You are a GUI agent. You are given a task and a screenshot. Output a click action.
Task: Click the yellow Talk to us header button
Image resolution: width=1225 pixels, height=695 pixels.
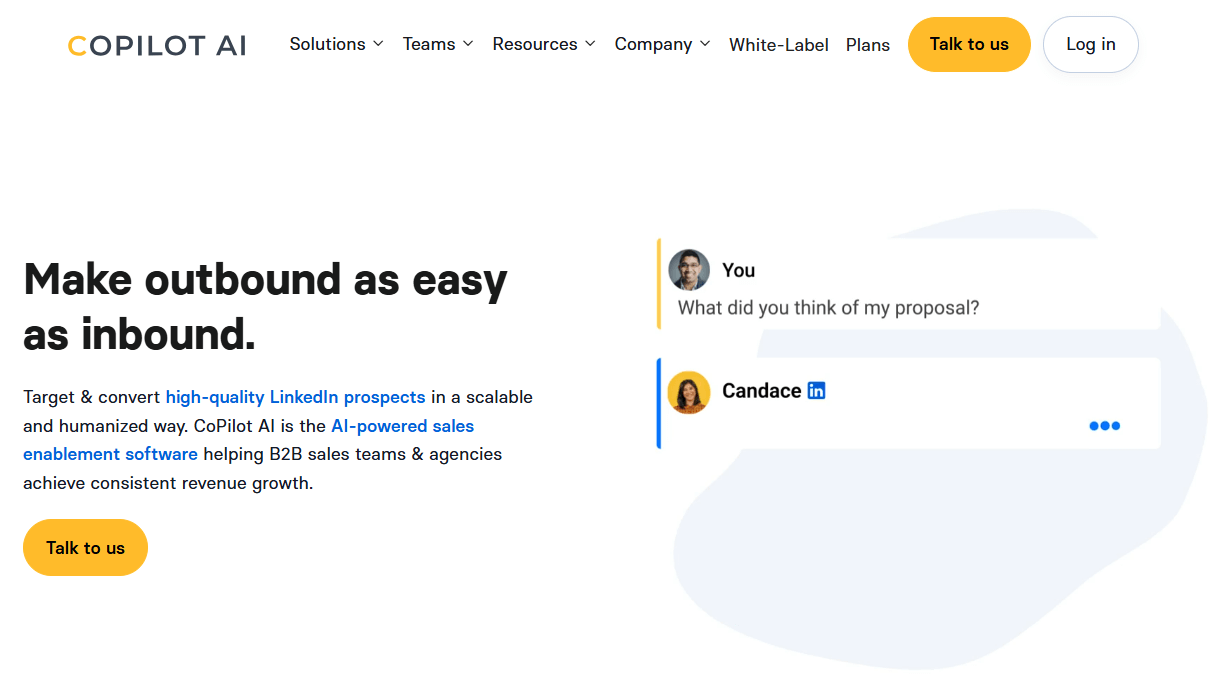968,44
